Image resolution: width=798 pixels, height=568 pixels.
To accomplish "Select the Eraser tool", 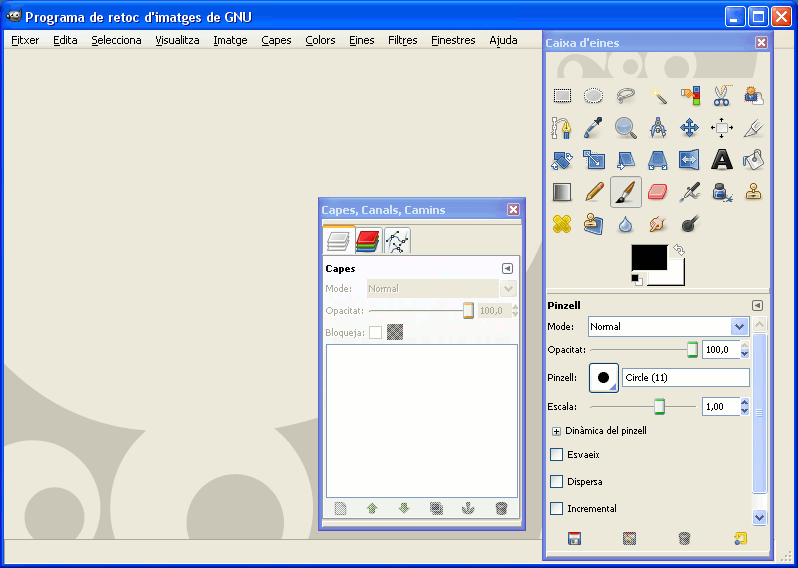I will pos(658,192).
